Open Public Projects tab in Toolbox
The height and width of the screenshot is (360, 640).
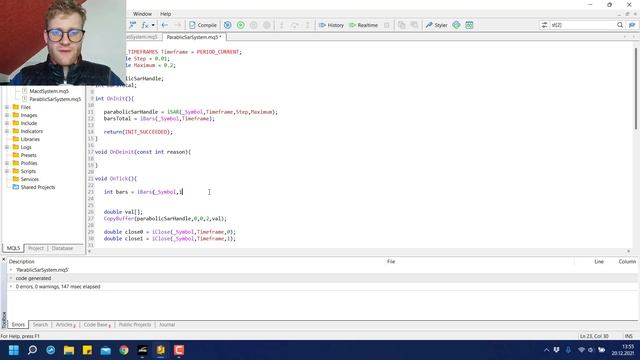(x=135, y=324)
